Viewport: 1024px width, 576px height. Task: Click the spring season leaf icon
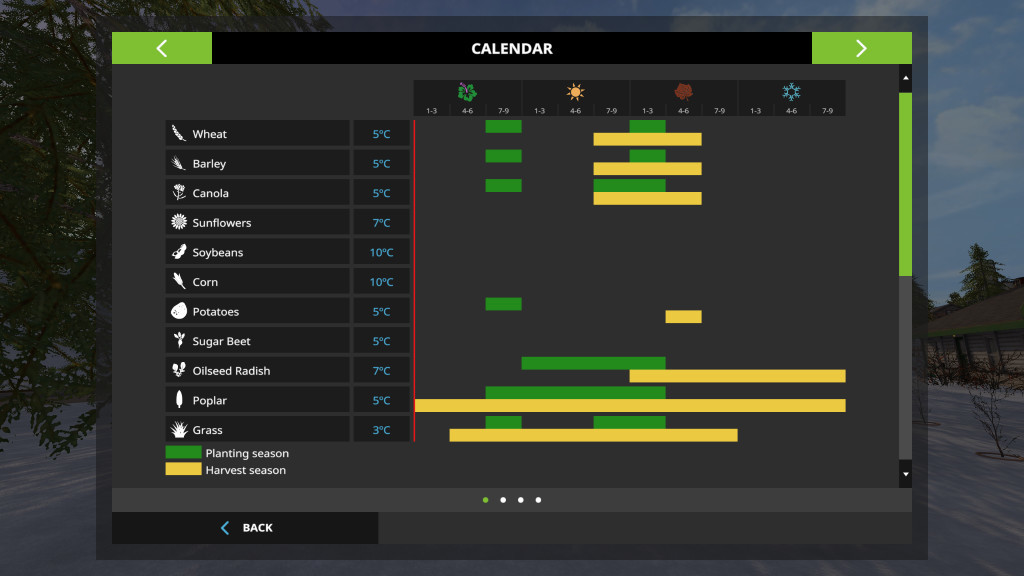pyautogui.click(x=467, y=92)
